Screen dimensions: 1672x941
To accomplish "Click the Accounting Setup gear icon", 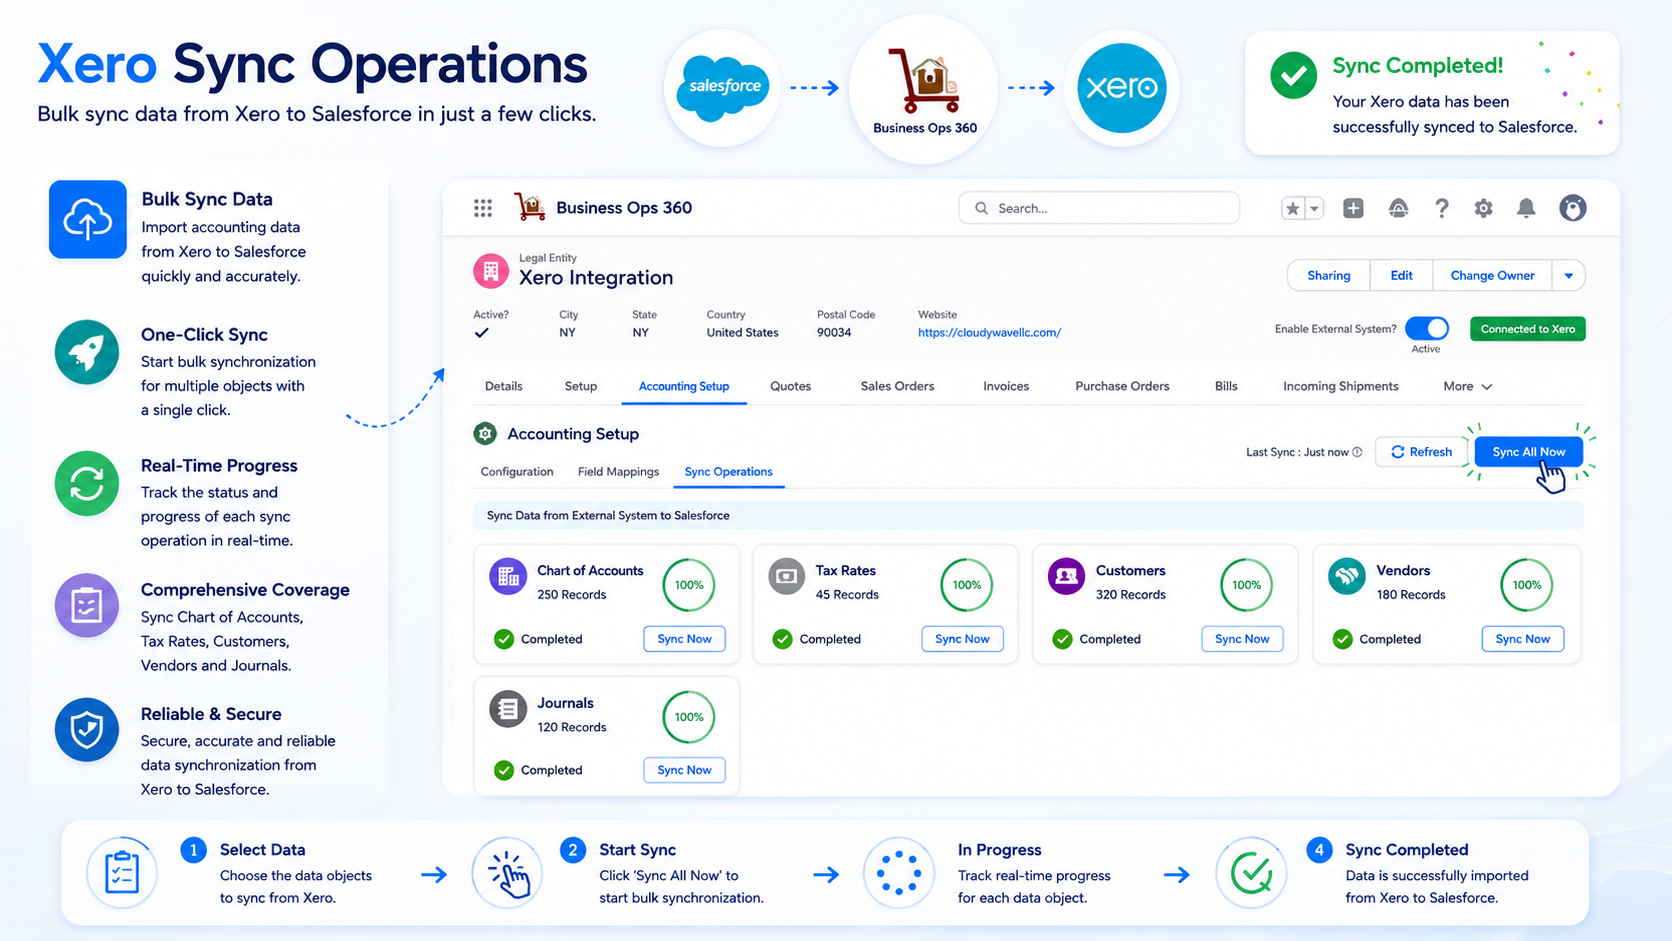I will [x=485, y=433].
